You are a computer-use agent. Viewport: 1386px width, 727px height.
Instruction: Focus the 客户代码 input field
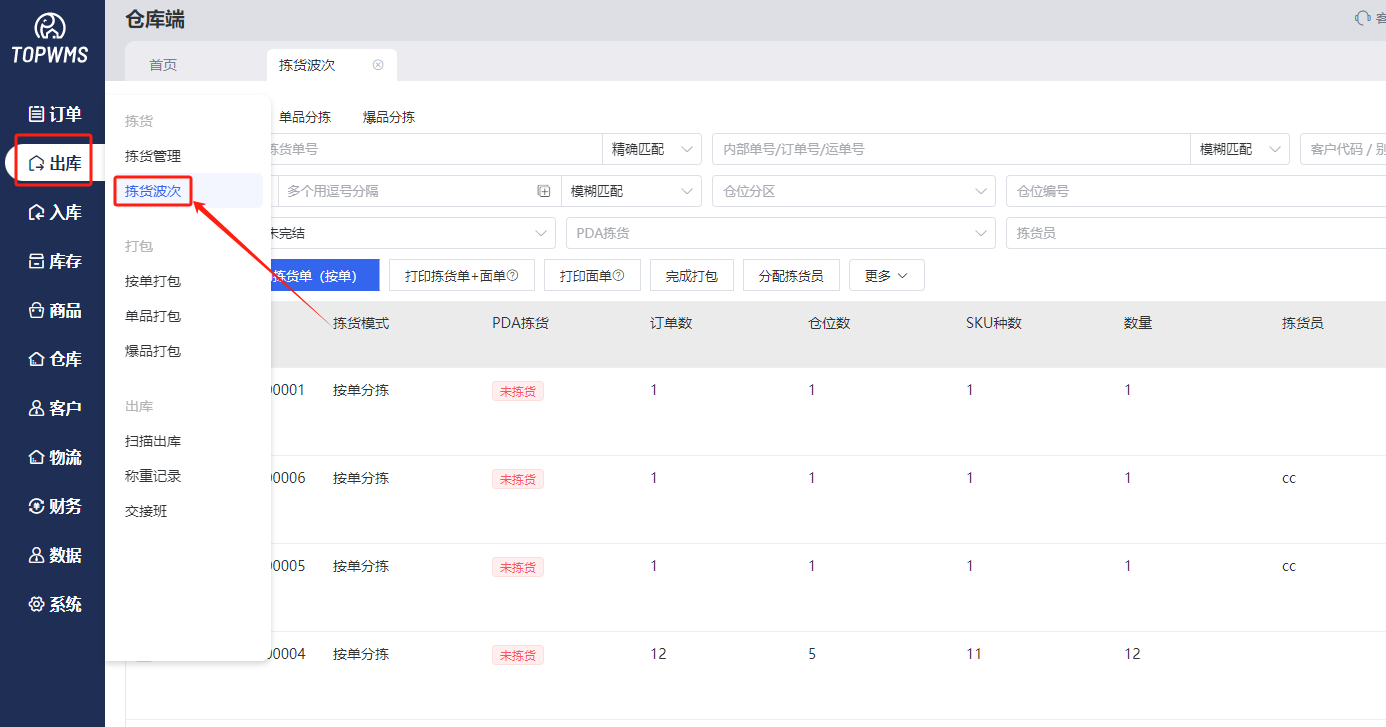pyautogui.click(x=1343, y=149)
